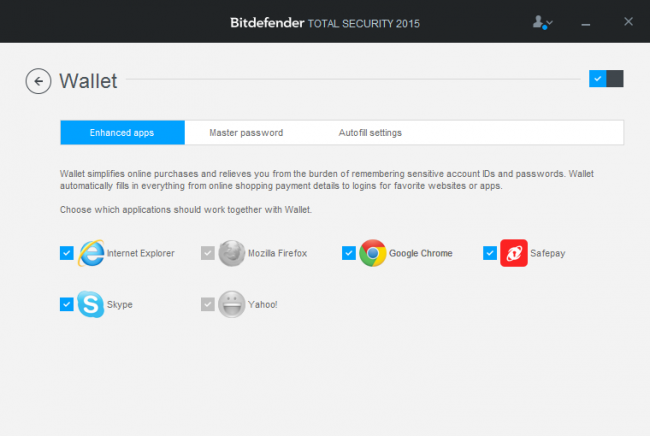Click the Internet Explorer icon
The width and height of the screenshot is (650, 436).
[x=91, y=253]
